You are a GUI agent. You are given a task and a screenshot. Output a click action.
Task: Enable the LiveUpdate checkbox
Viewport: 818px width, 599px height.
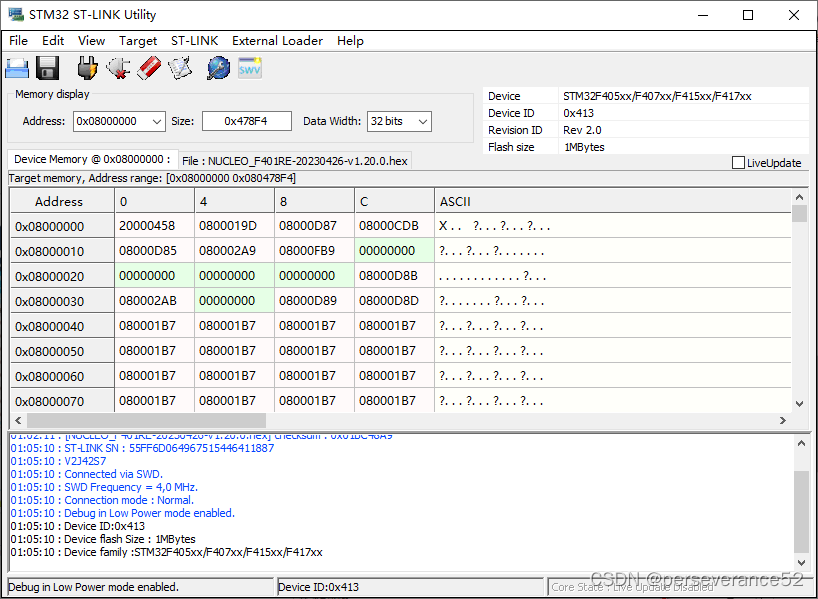[x=738, y=163]
